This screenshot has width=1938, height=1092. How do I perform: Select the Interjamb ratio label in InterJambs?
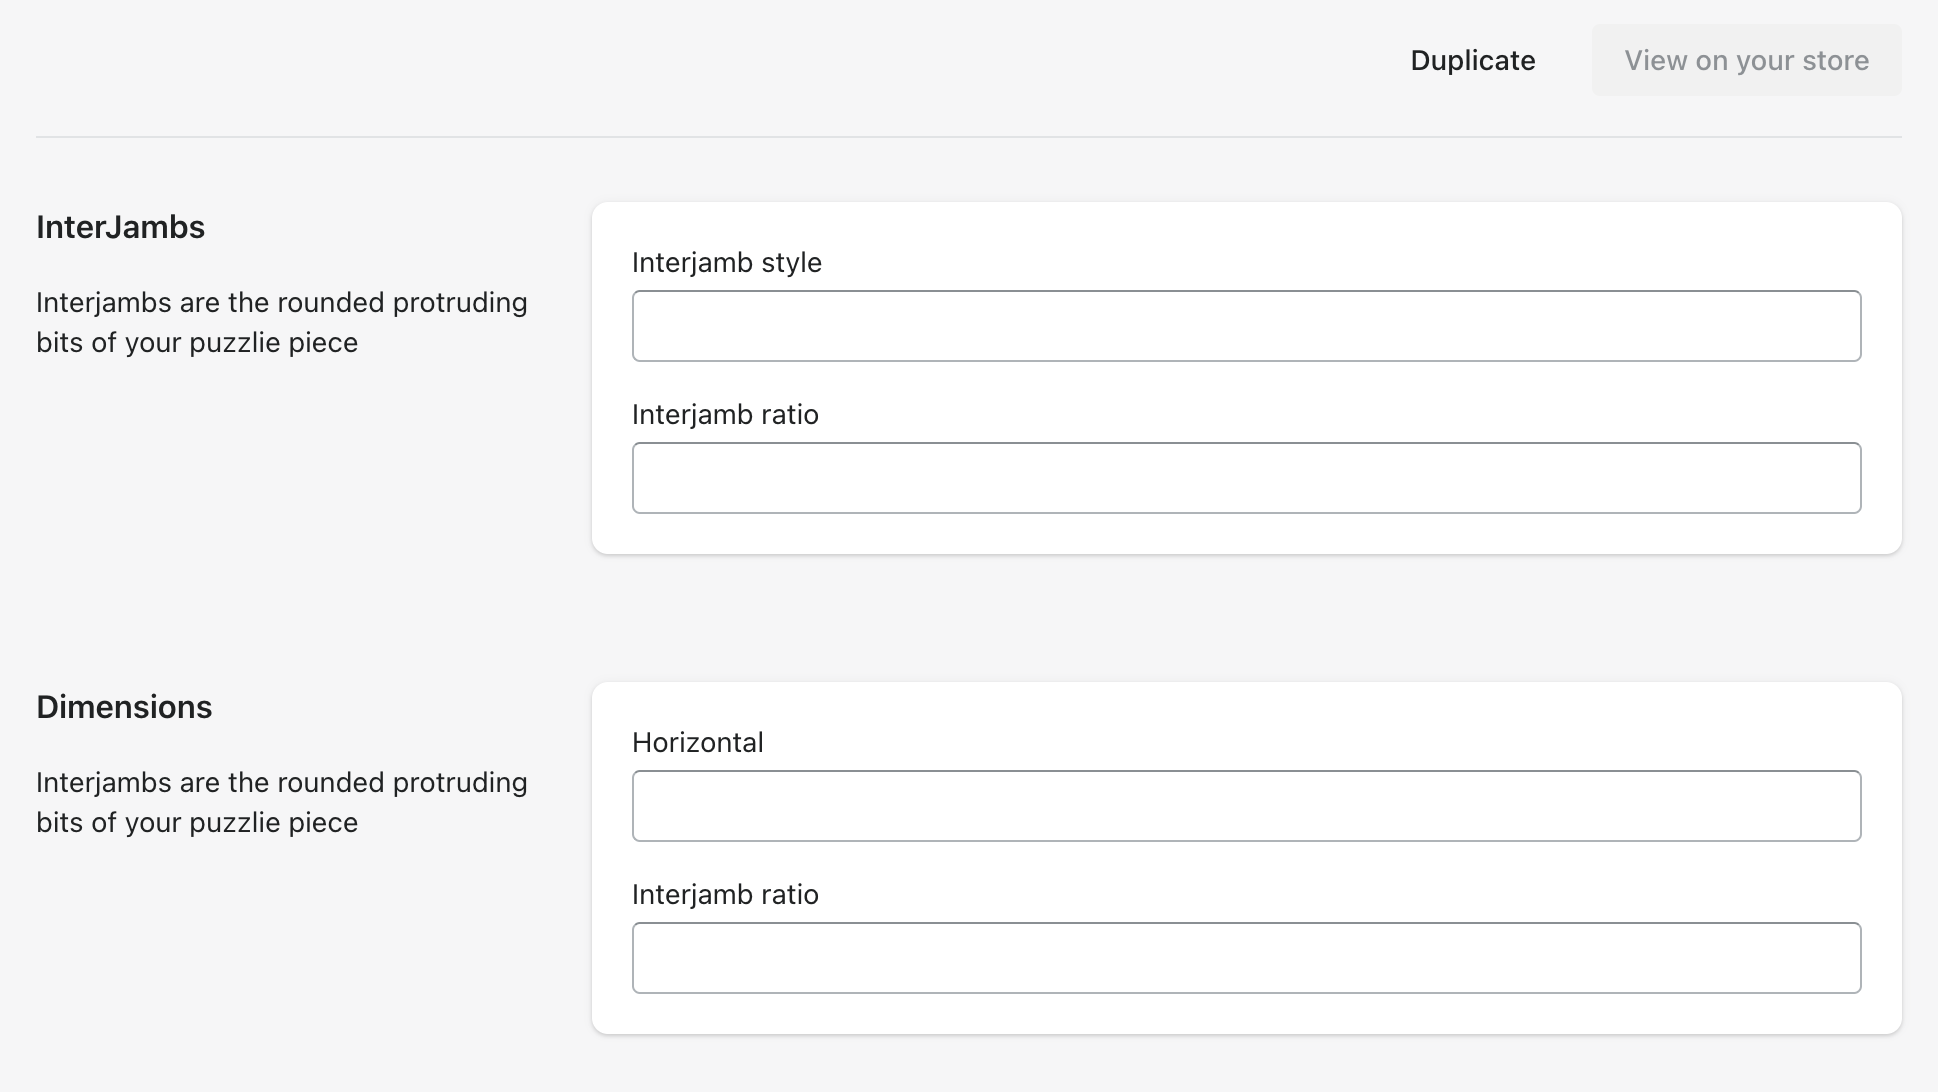pyautogui.click(x=725, y=414)
